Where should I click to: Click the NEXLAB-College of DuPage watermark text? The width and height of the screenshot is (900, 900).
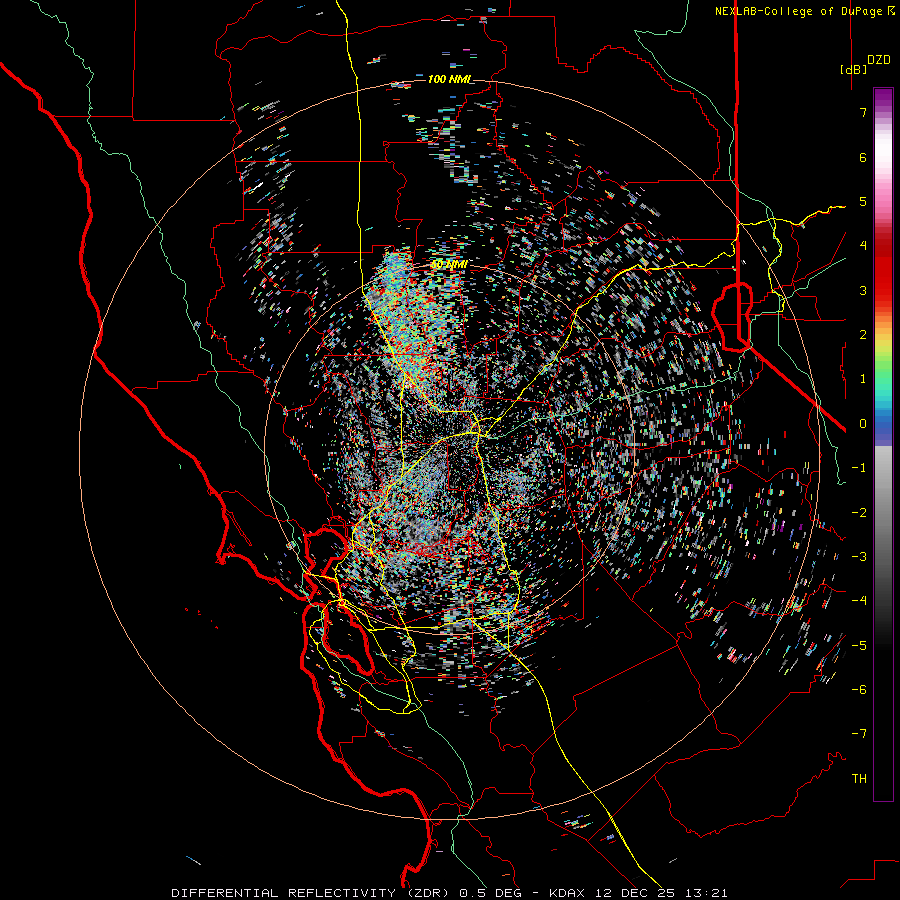tap(800, 11)
